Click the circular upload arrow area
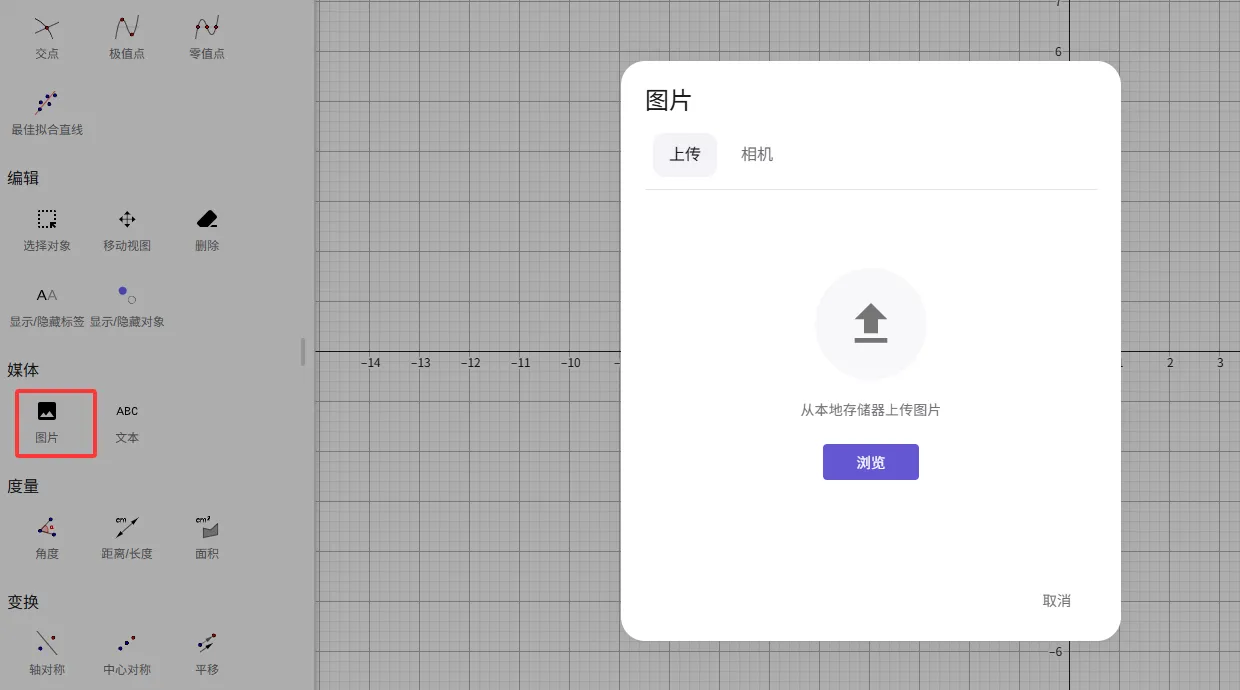1240x690 pixels. tap(871, 324)
